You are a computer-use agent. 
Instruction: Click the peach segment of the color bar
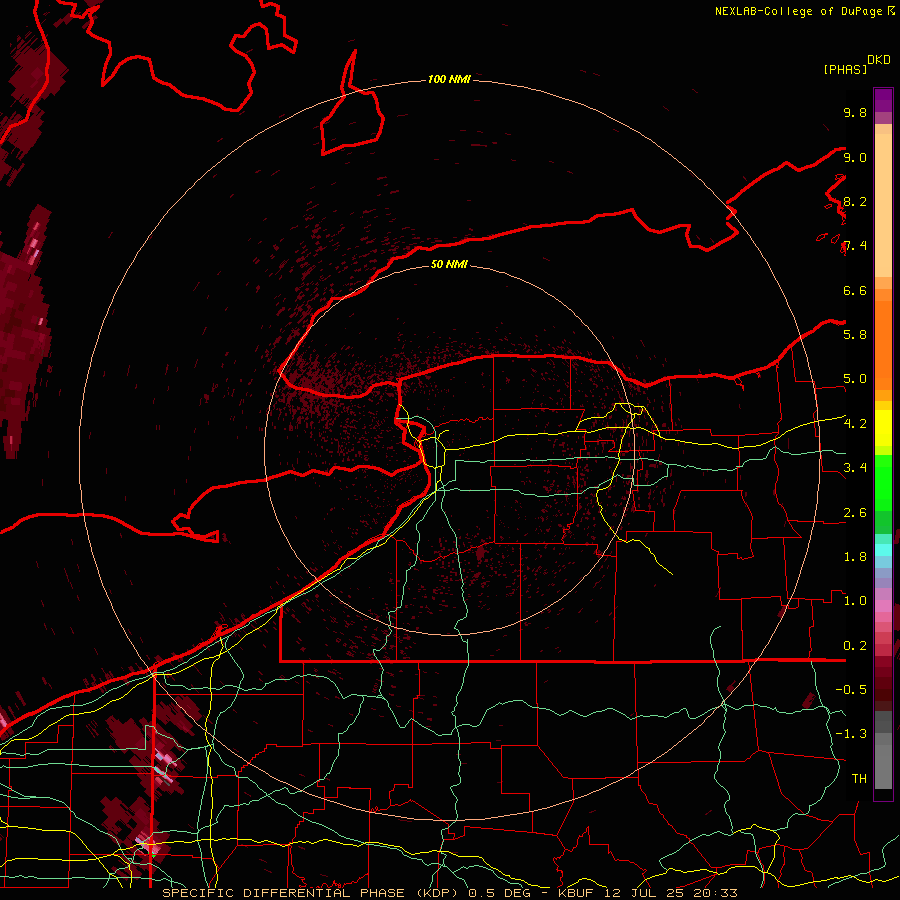pos(883,205)
